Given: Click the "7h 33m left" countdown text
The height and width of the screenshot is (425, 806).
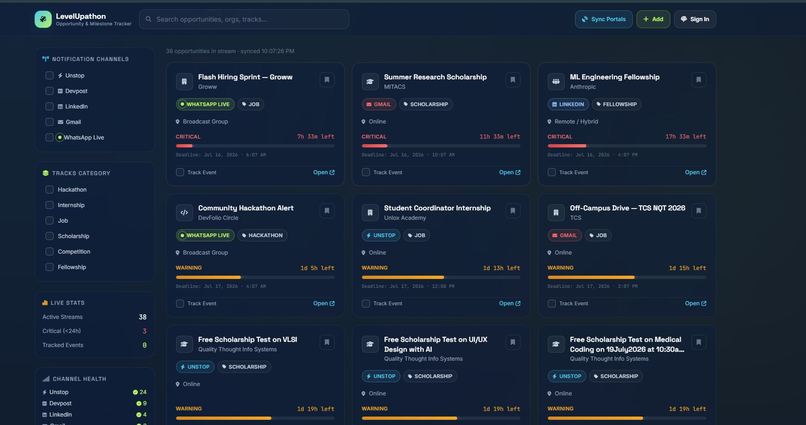Looking at the screenshot, I should [x=316, y=137].
